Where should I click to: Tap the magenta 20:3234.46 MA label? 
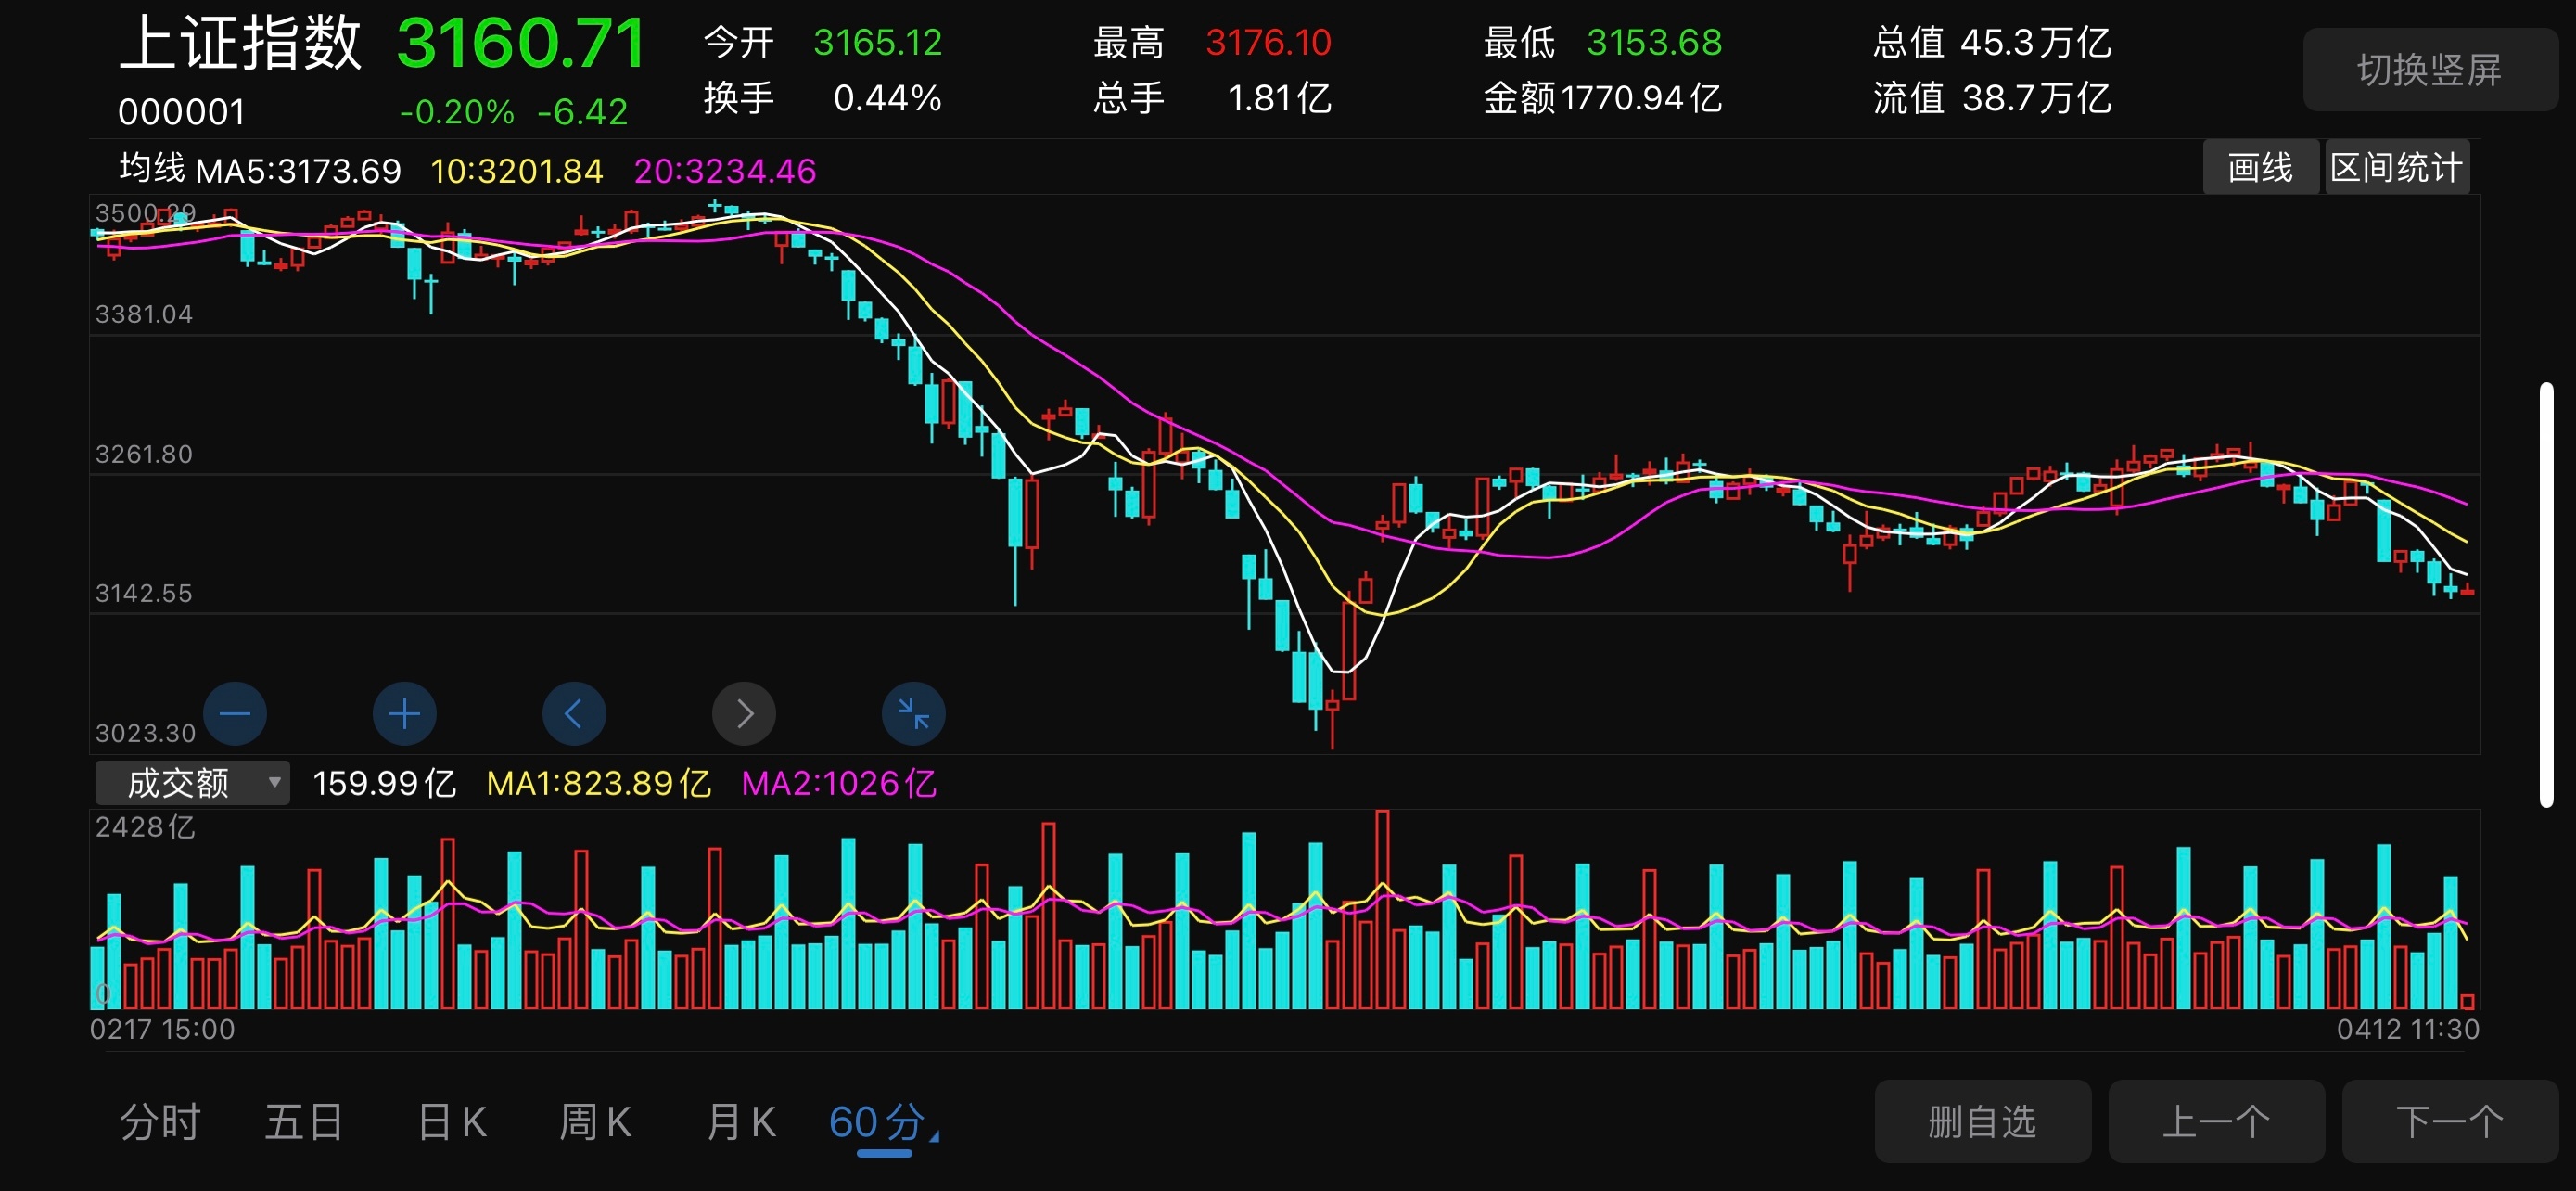click(725, 171)
